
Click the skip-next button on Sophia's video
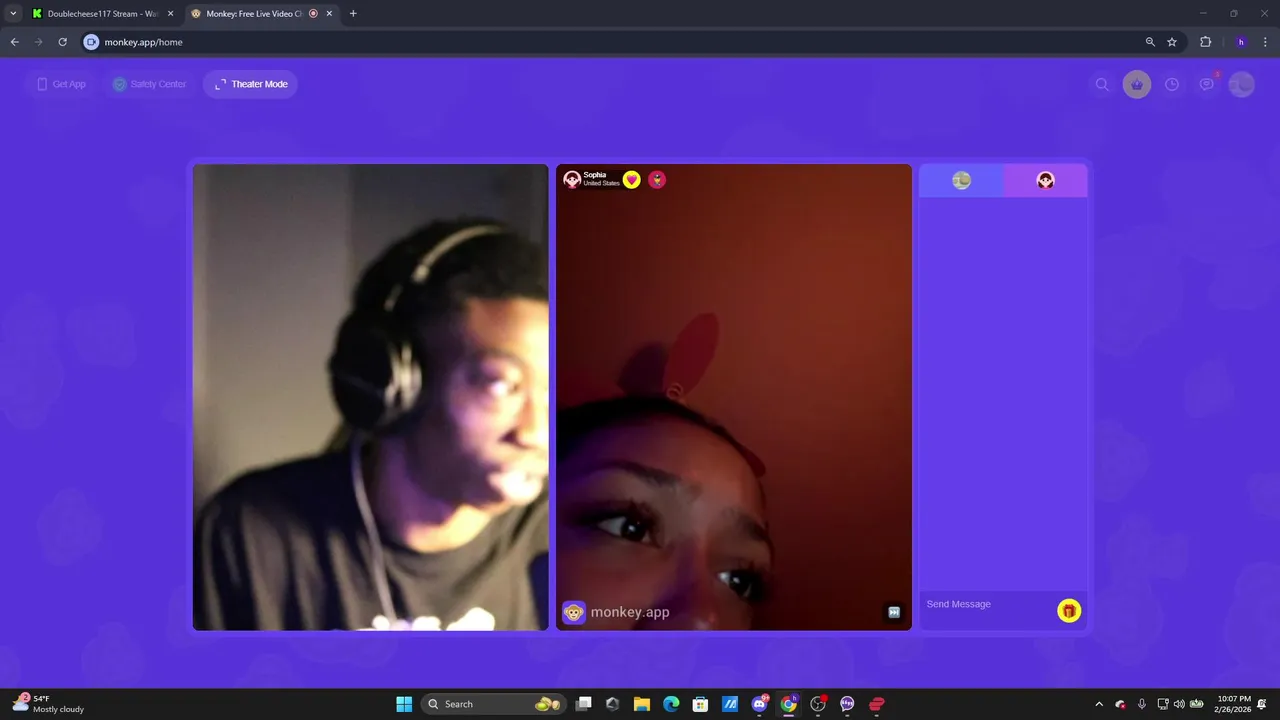[x=894, y=612]
